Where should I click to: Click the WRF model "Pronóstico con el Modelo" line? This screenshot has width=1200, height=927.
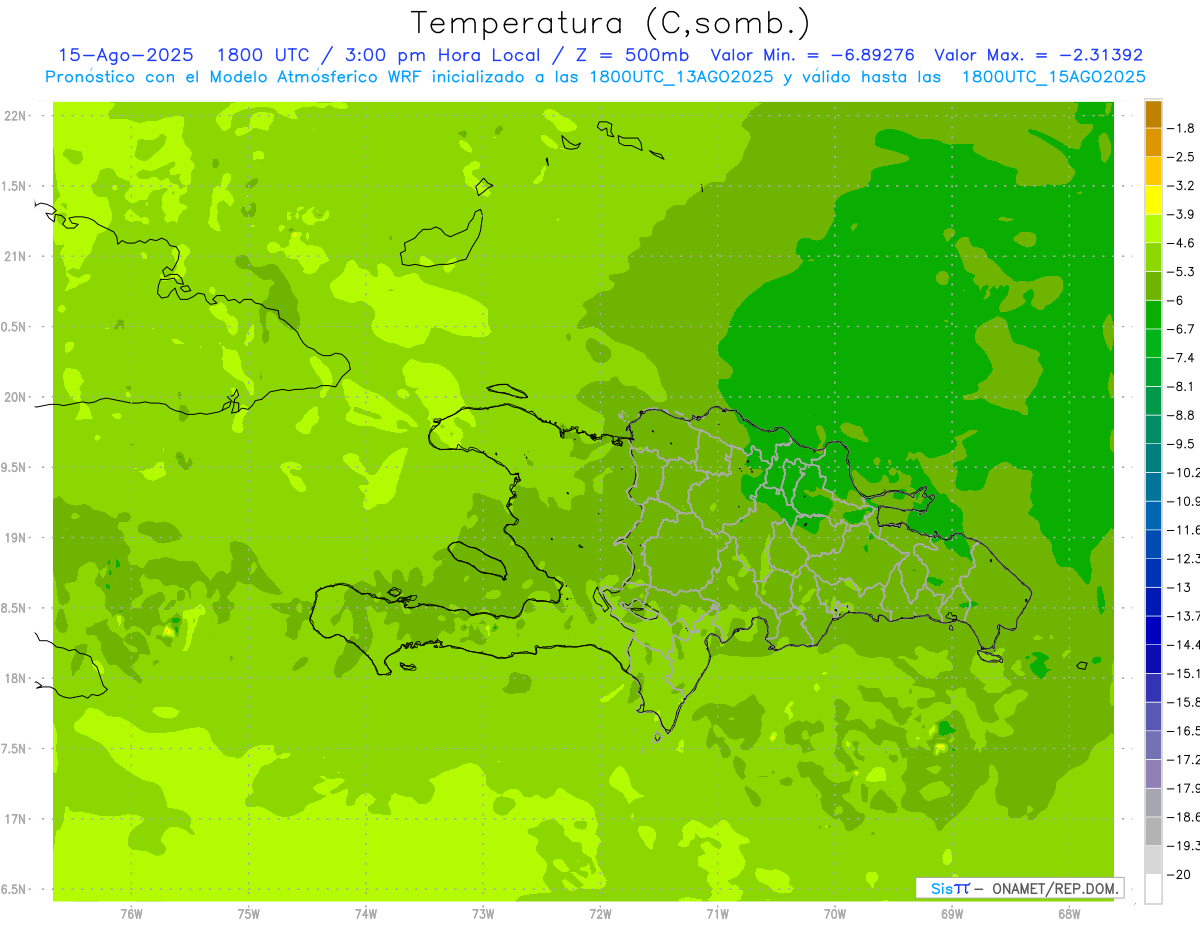(595, 77)
